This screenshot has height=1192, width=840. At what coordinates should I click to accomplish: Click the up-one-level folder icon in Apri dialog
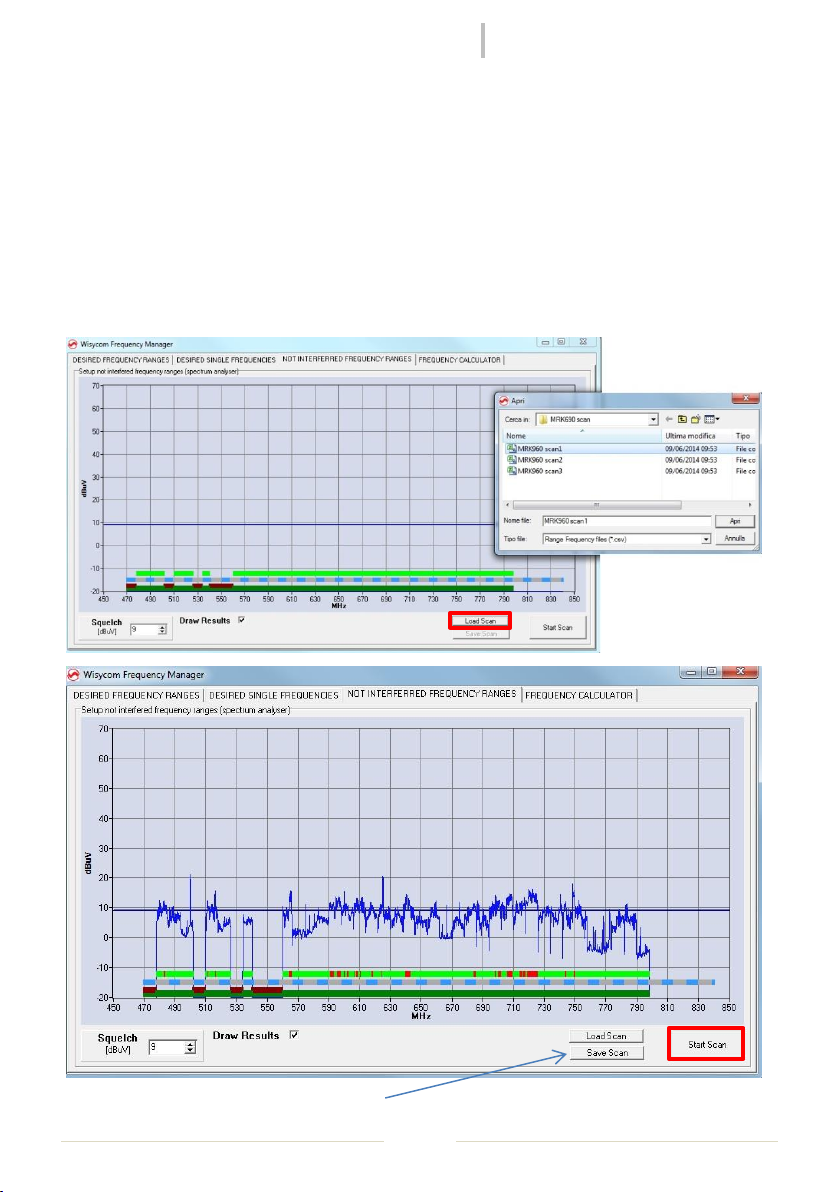pyautogui.click(x=682, y=419)
